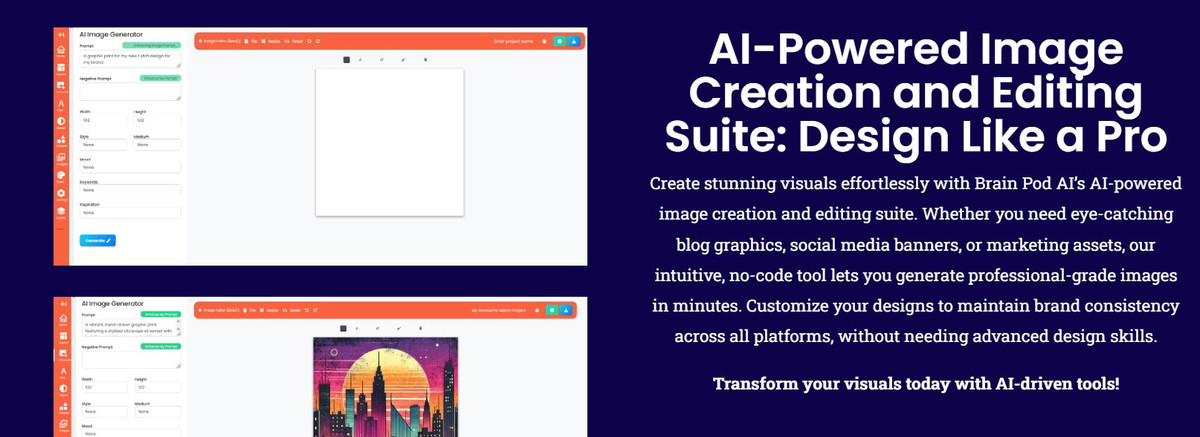This screenshot has width=1200, height=437.
Task: Click Enhance My Prompt beside blank-canvas Negative Prompt
Action: coord(160,78)
